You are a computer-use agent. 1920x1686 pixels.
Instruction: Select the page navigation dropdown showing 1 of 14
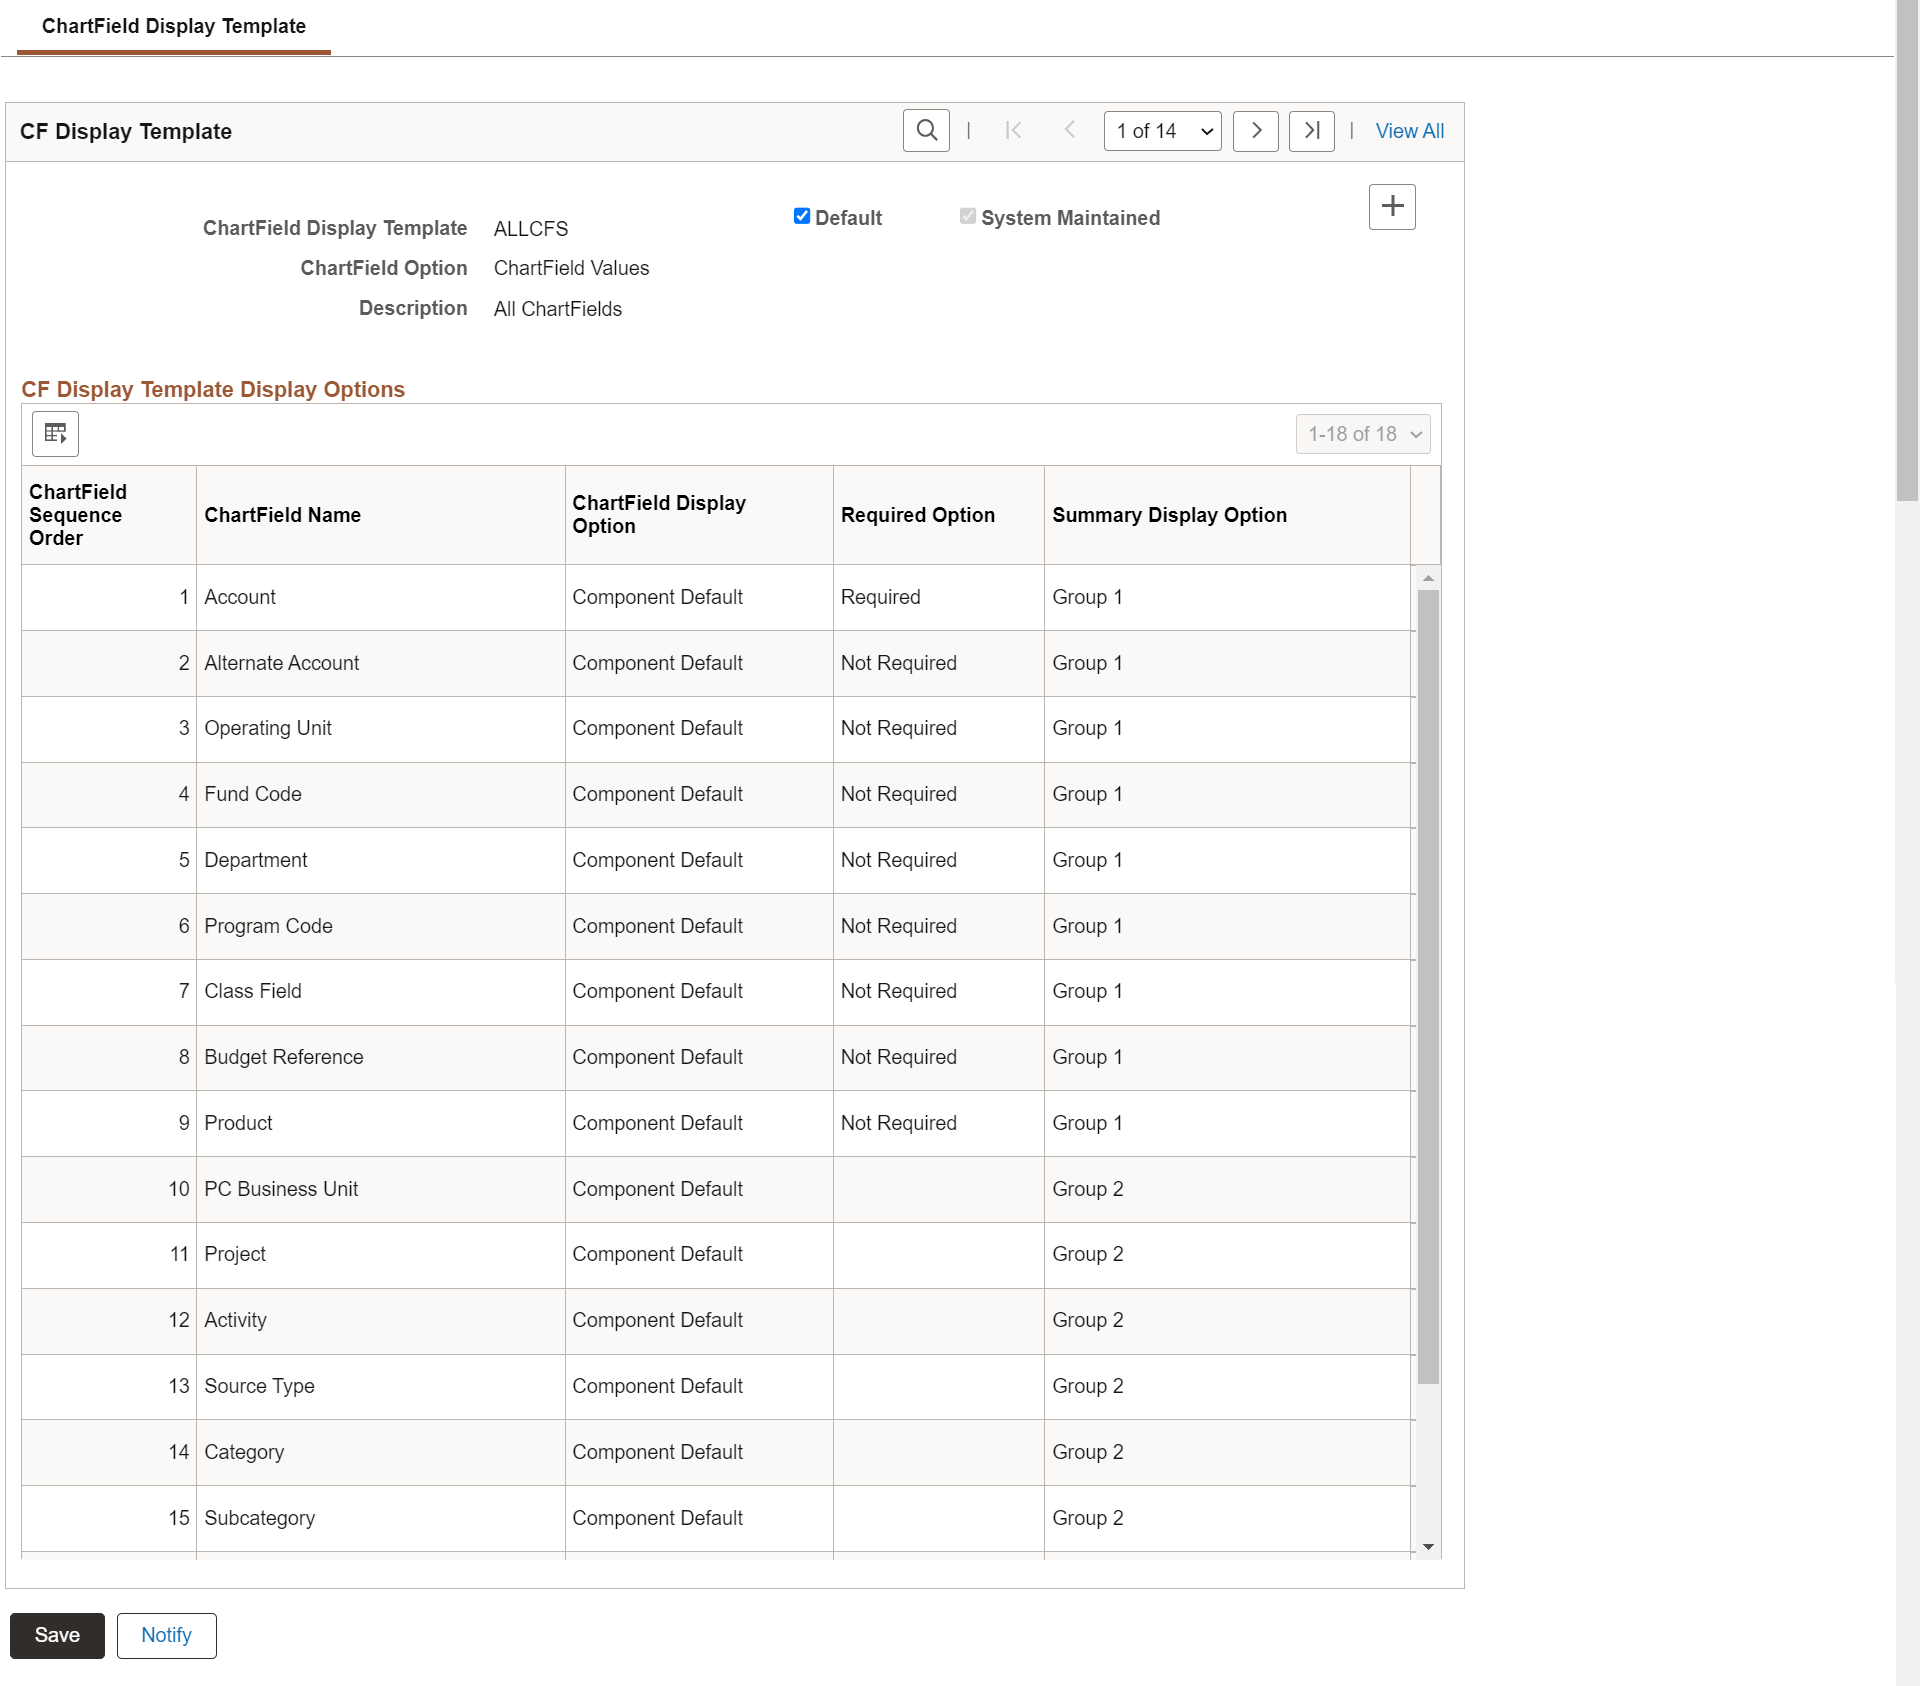pos(1161,131)
